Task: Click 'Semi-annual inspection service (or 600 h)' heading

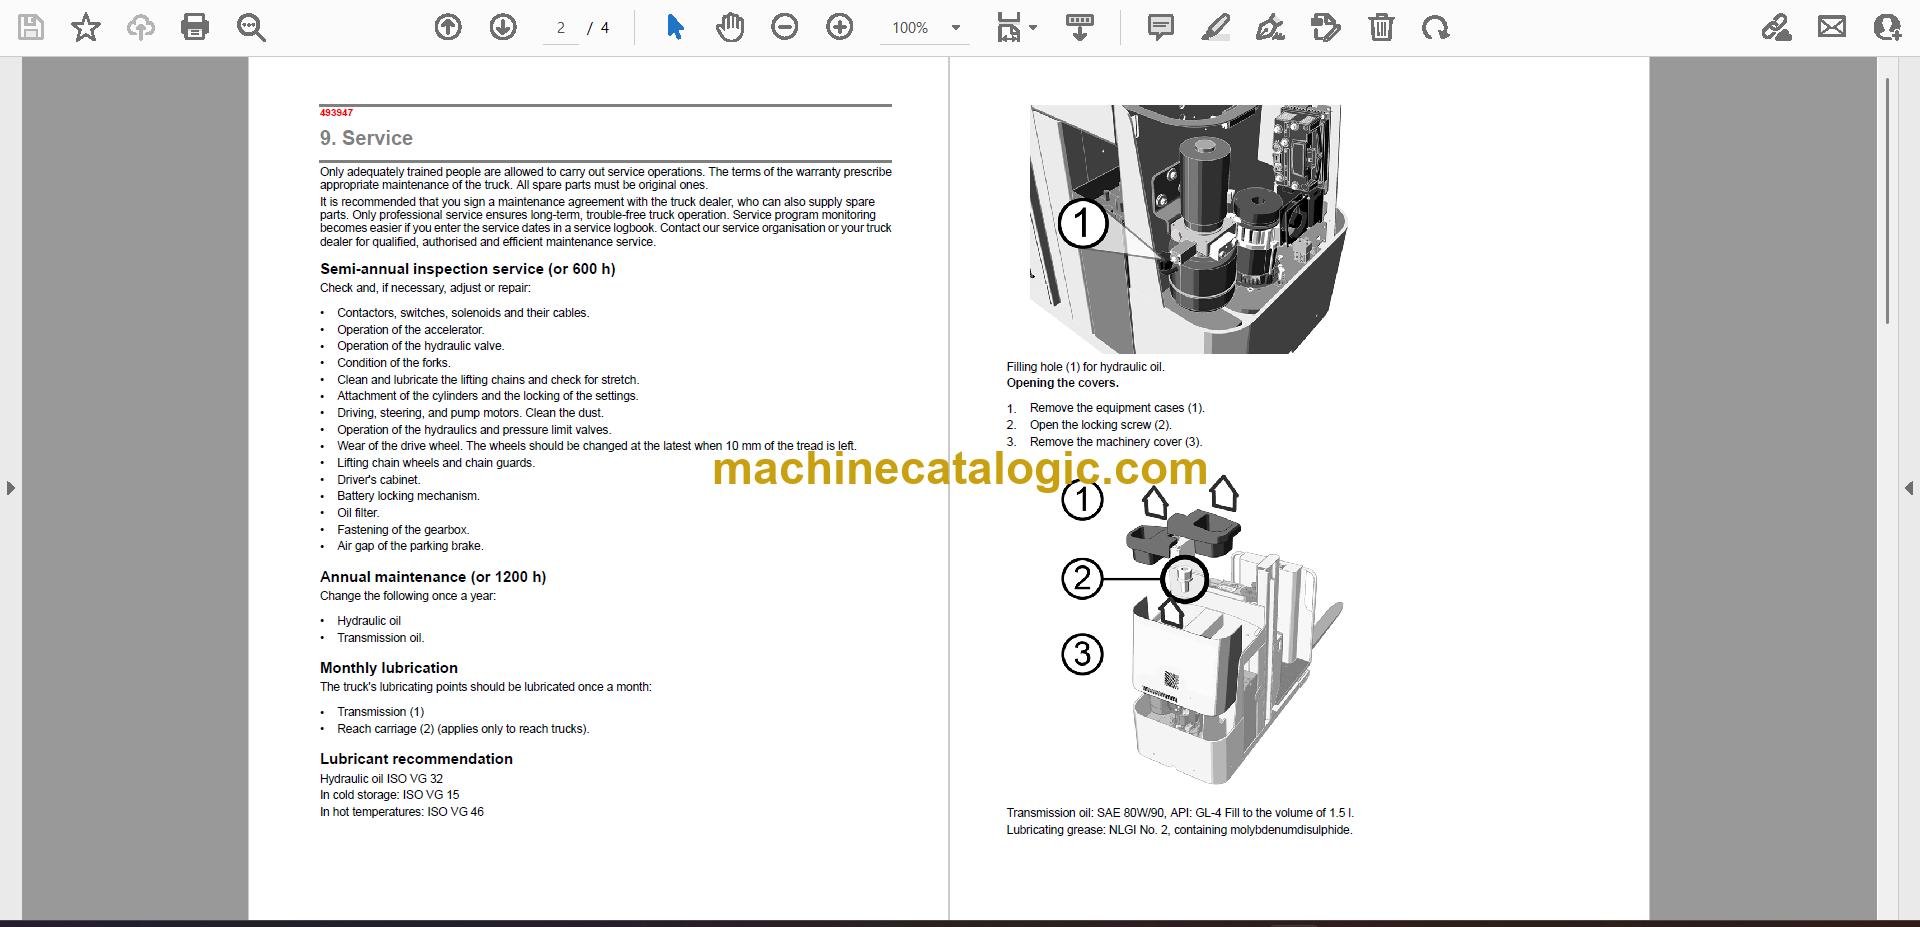Action: pos(467,269)
